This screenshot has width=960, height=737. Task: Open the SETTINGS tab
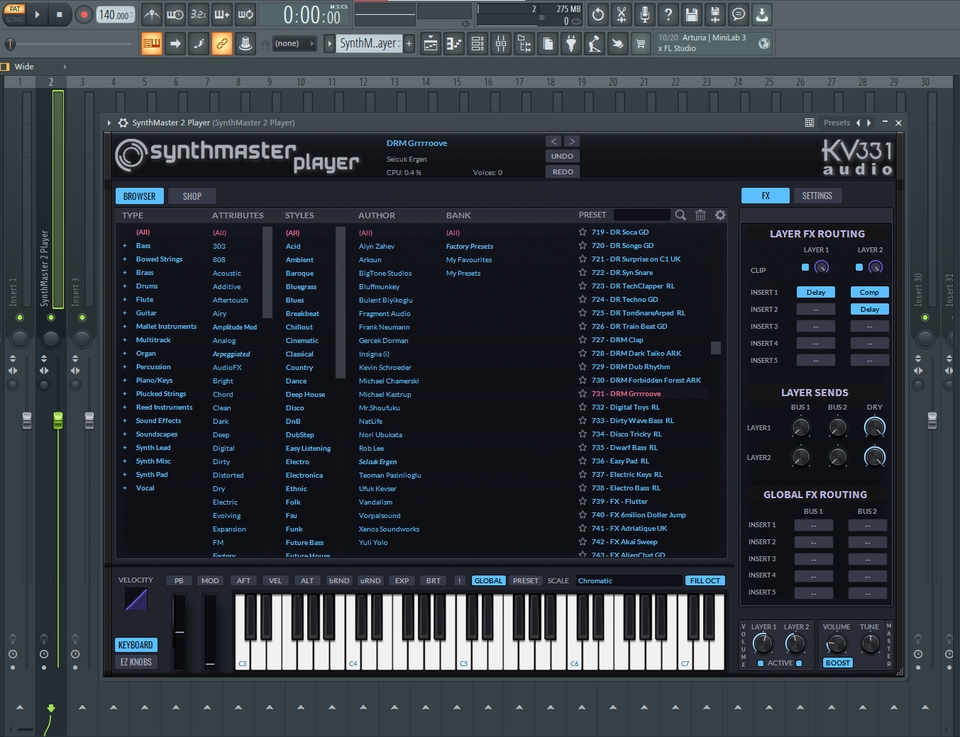[817, 195]
